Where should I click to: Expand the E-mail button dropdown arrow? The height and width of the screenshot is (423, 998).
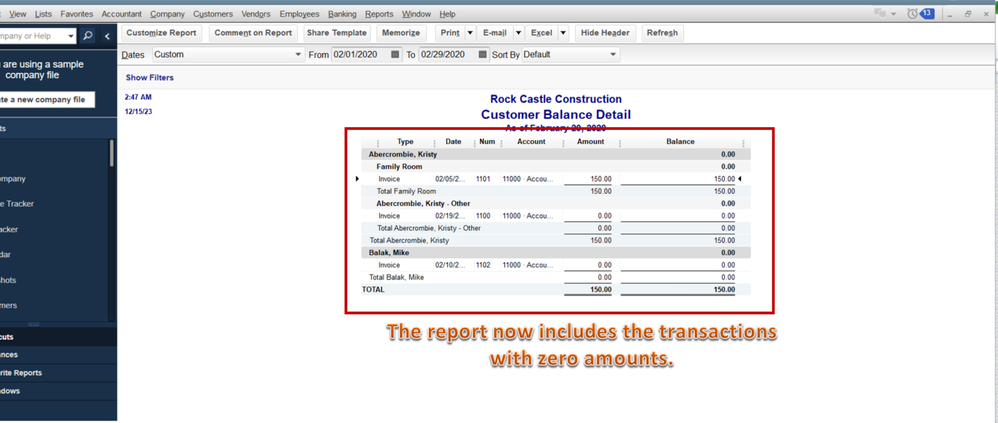[518, 33]
